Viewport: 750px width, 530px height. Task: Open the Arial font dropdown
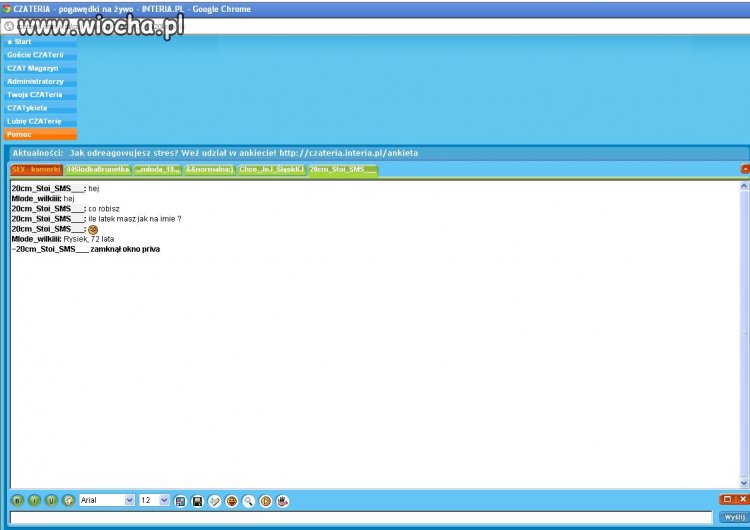[x=107, y=500]
